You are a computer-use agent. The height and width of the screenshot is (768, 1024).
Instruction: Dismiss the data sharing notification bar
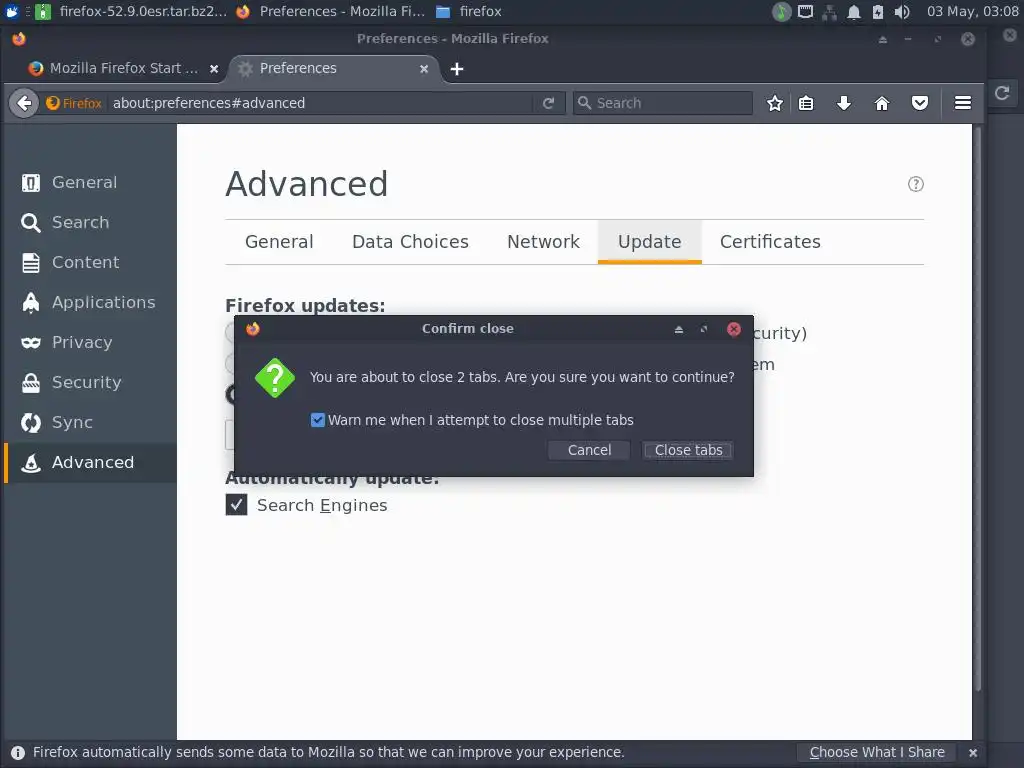click(972, 752)
